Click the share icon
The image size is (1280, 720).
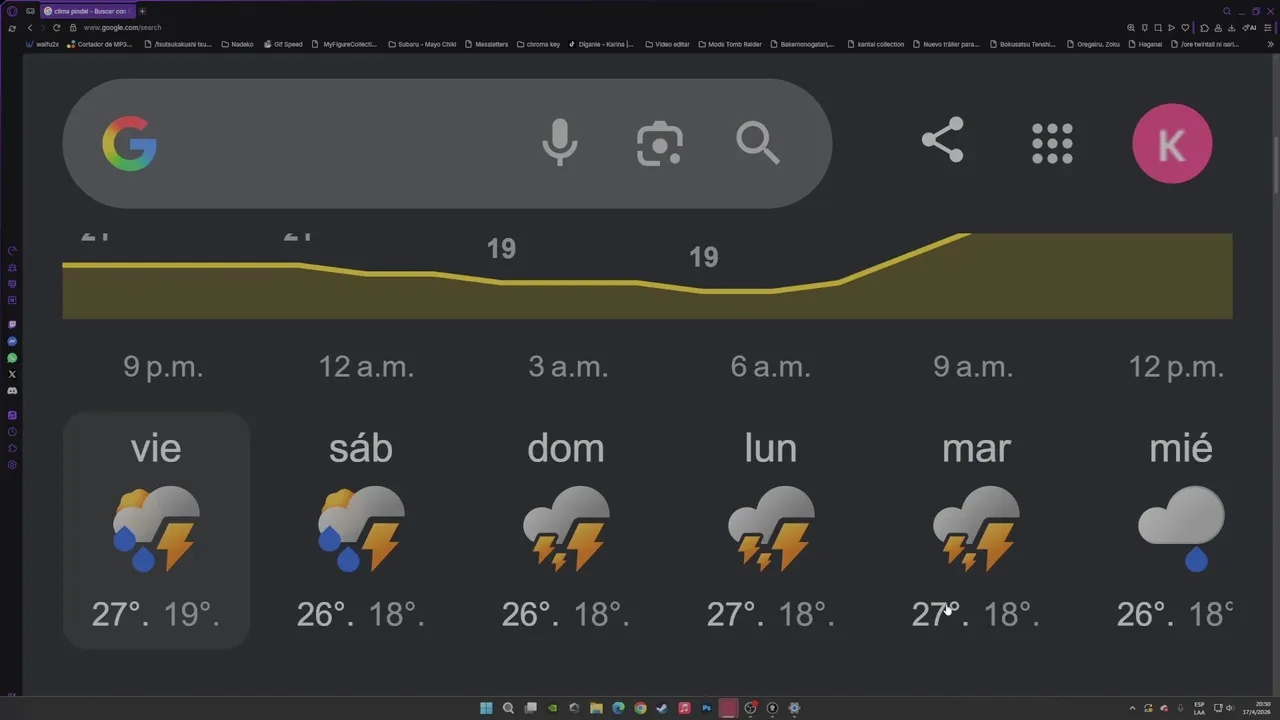[942, 140]
